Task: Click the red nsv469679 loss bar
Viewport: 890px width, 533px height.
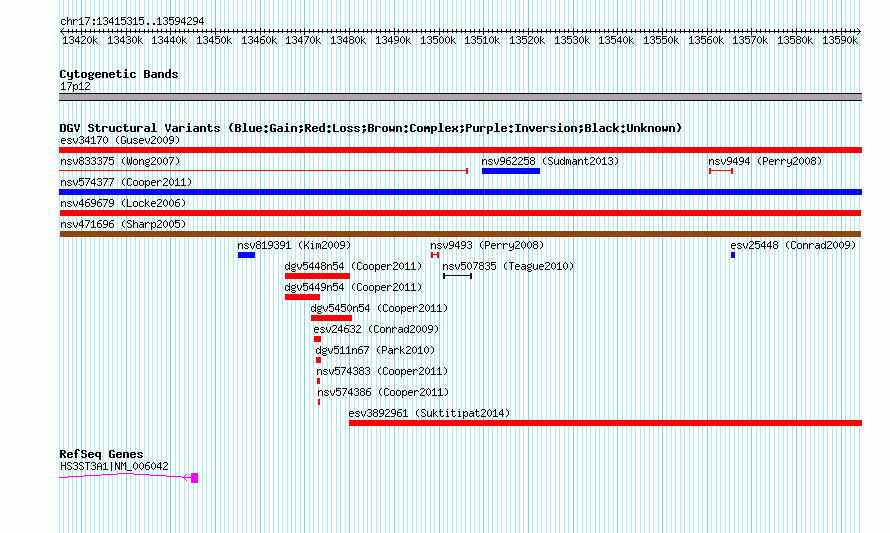Action: tap(460, 213)
